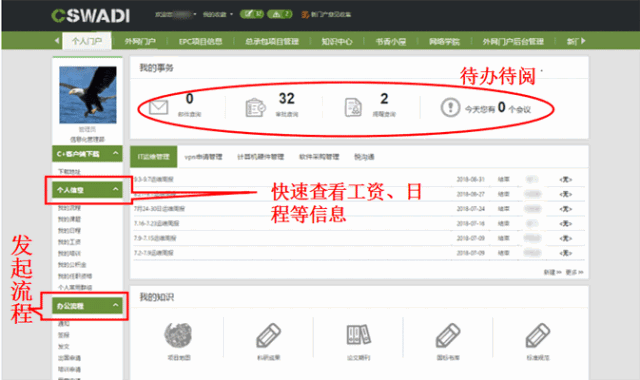Open the 科研成果 pencil icon
Image resolution: width=640 pixels, height=380 pixels.
268,335
